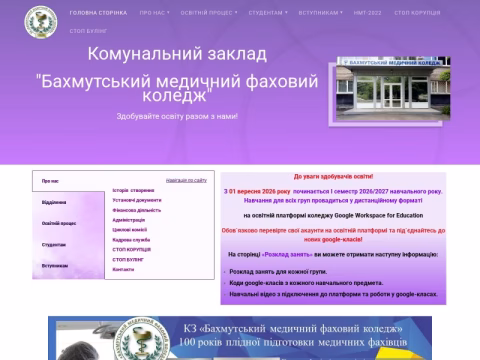Screen dimensions: 480x360
Task: Open the НМТ-2022 menu item
Action: 367,13
